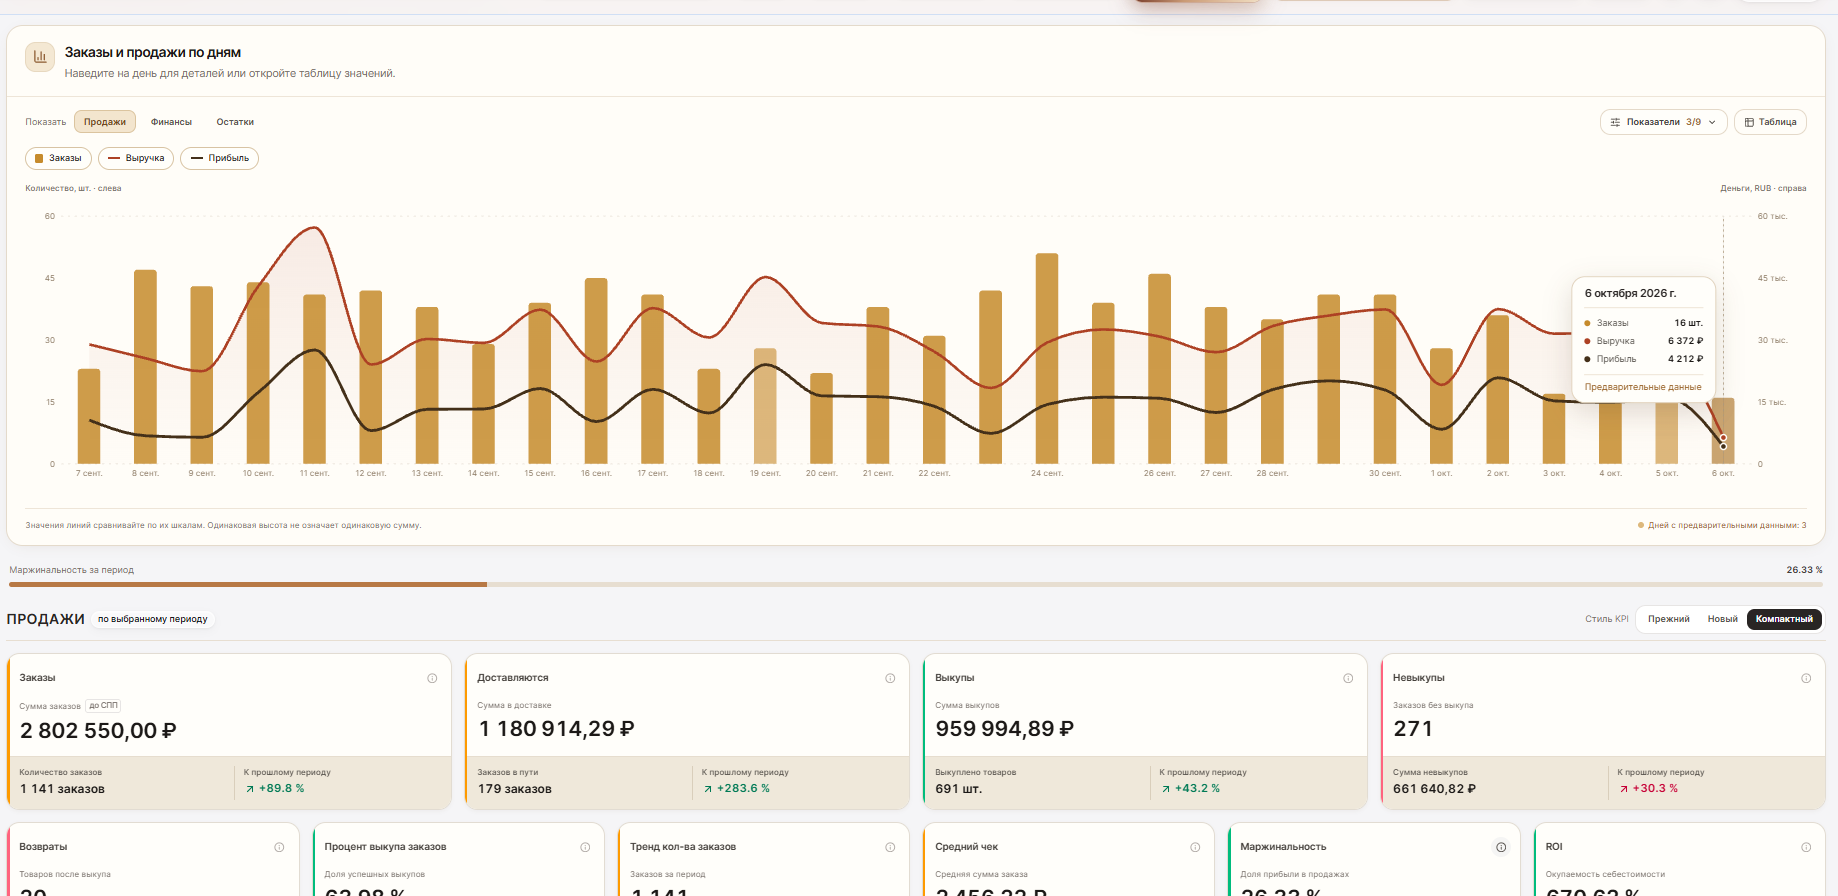Open info icon on Маржинальность card
Image resolution: width=1838 pixels, height=896 pixels.
click(1501, 847)
